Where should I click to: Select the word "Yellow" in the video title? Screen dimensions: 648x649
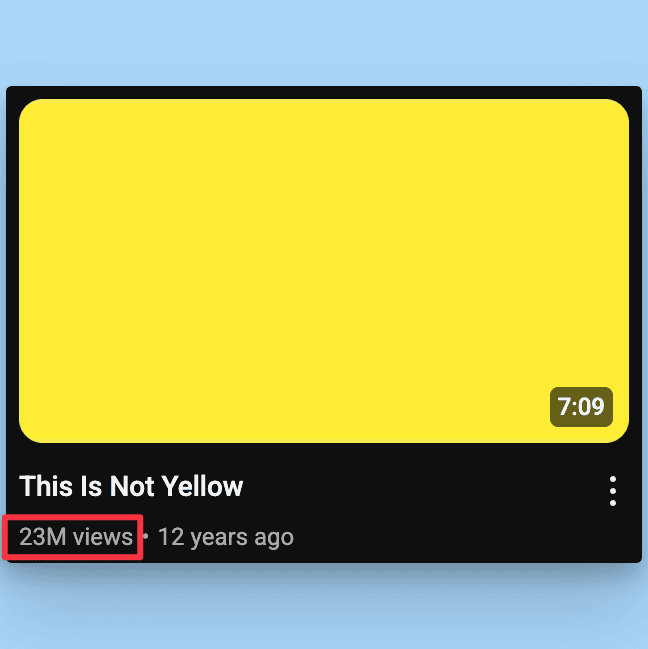[202, 486]
